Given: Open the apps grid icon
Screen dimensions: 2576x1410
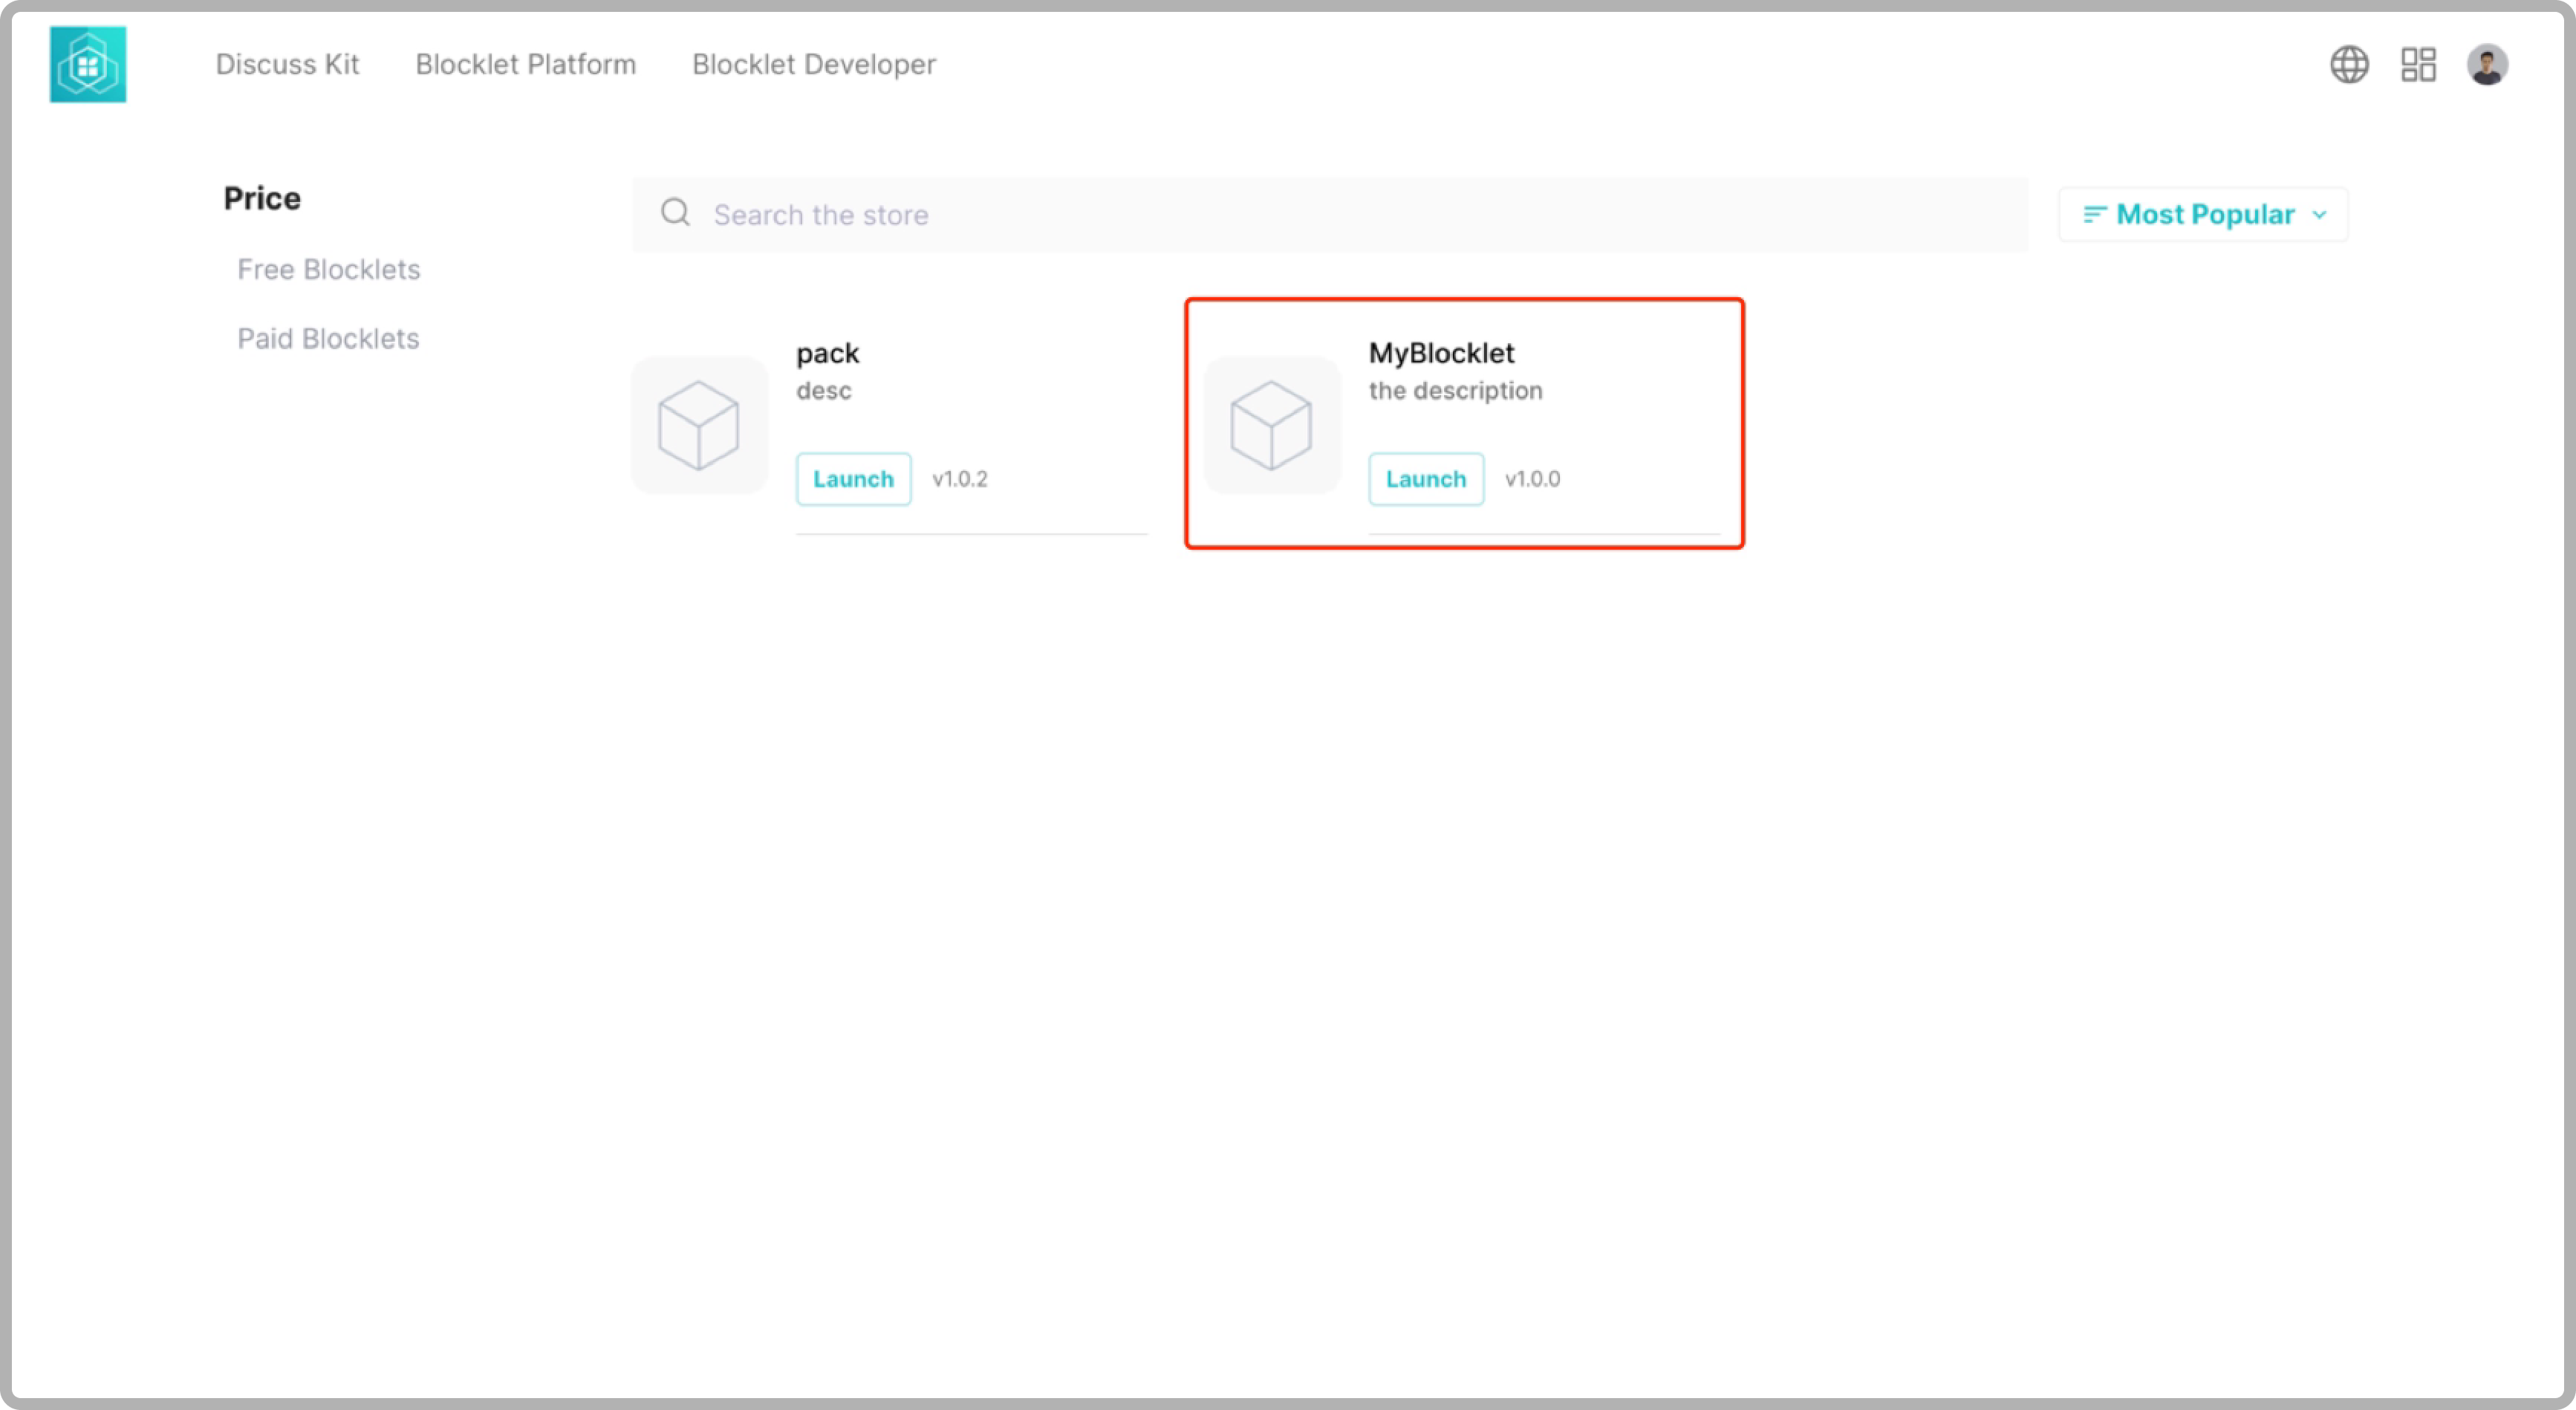Looking at the screenshot, I should click(2418, 65).
